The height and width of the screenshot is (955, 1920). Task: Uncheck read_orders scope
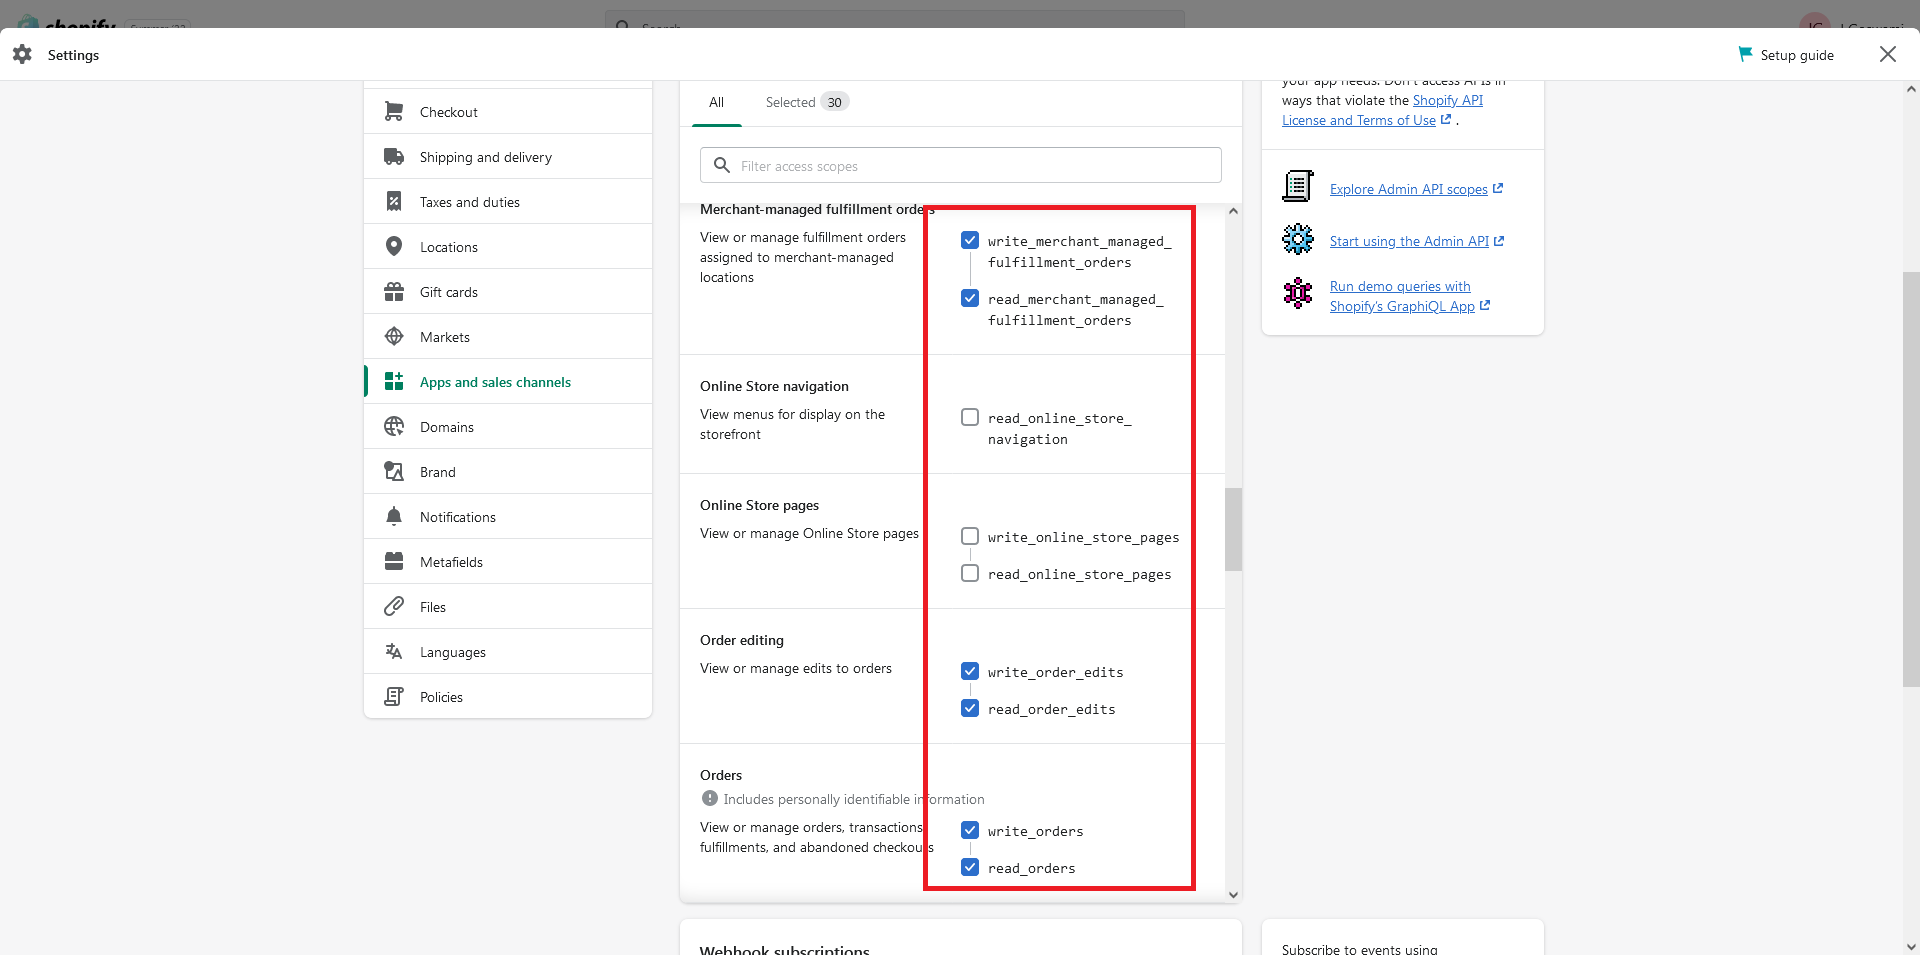[970, 867]
